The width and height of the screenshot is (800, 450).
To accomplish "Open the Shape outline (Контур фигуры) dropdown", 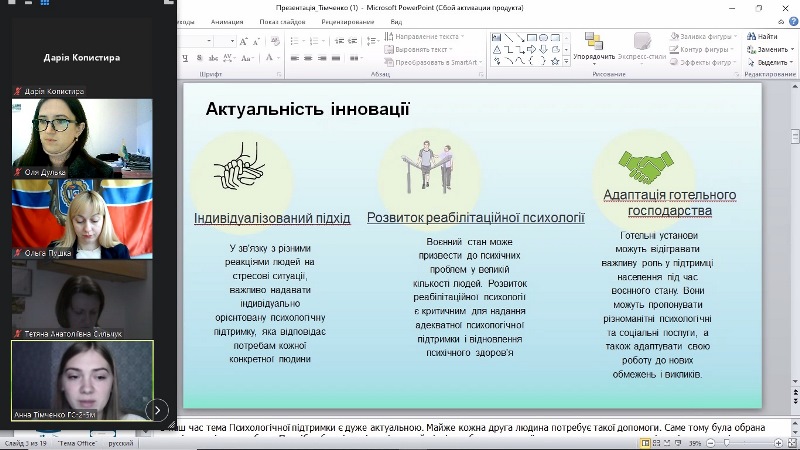I will coord(706,49).
